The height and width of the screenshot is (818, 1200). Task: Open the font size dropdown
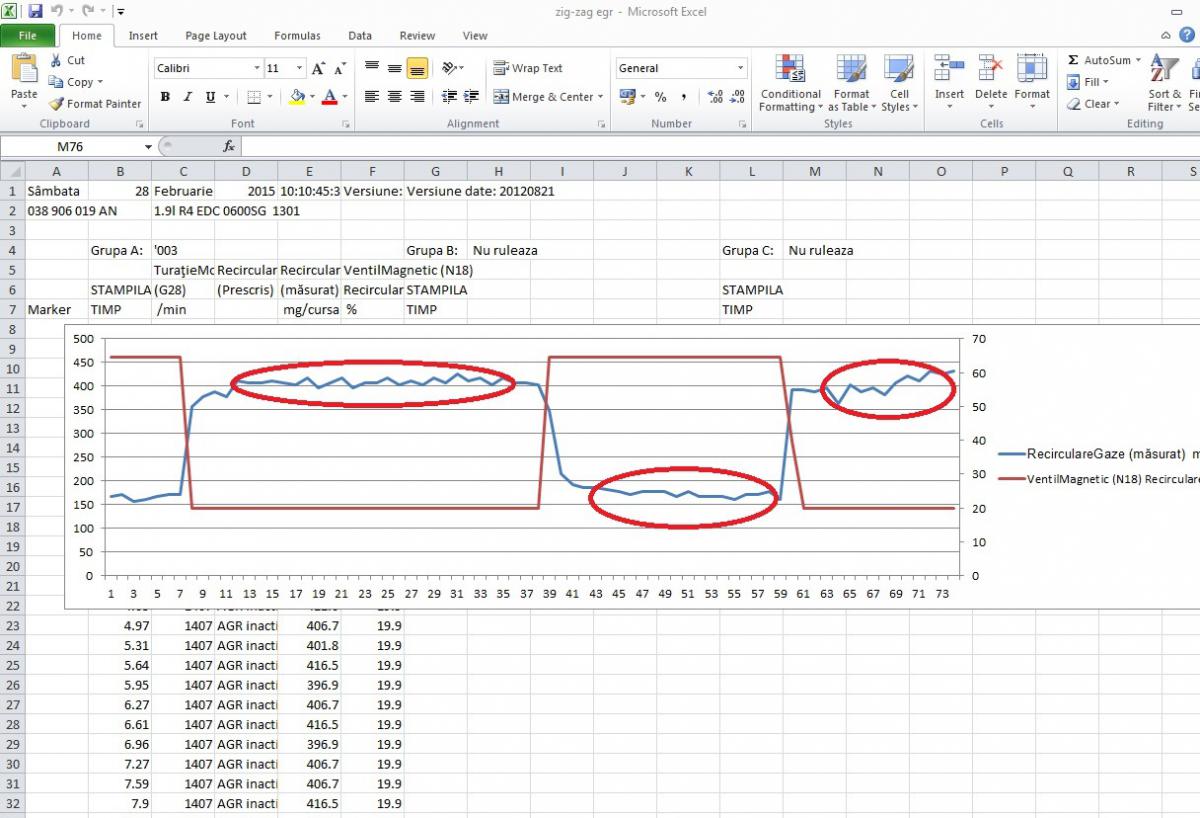tap(299, 69)
